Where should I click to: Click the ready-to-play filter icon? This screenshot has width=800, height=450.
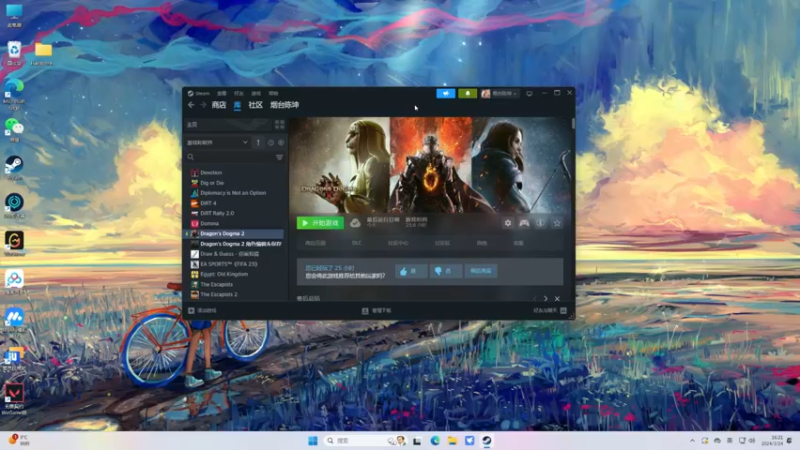[281, 143]
